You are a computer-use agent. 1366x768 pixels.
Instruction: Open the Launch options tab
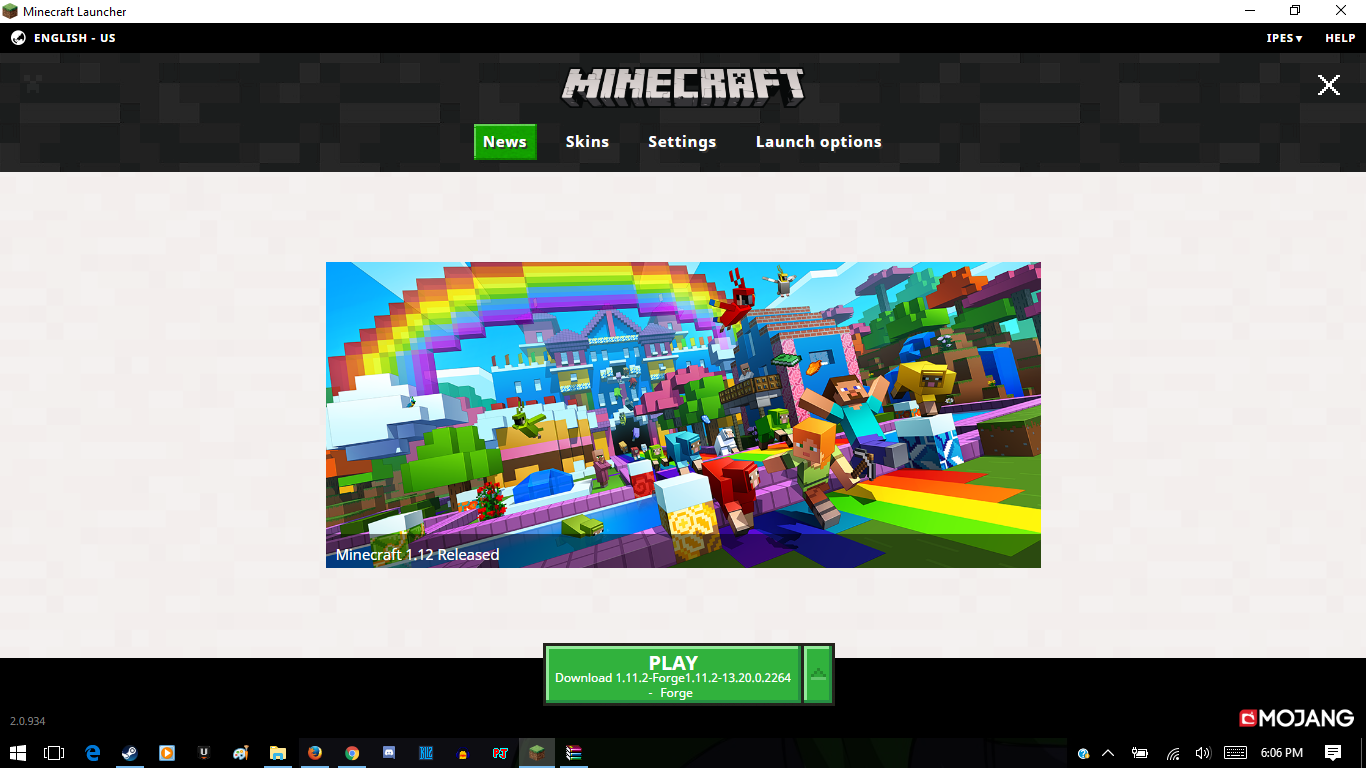pos(818,142)
